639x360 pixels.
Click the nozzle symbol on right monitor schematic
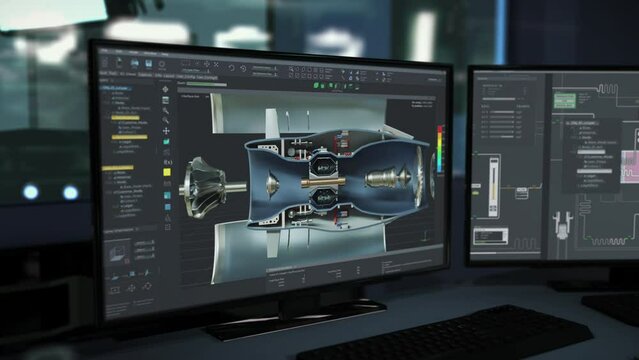tap(562, 224)
